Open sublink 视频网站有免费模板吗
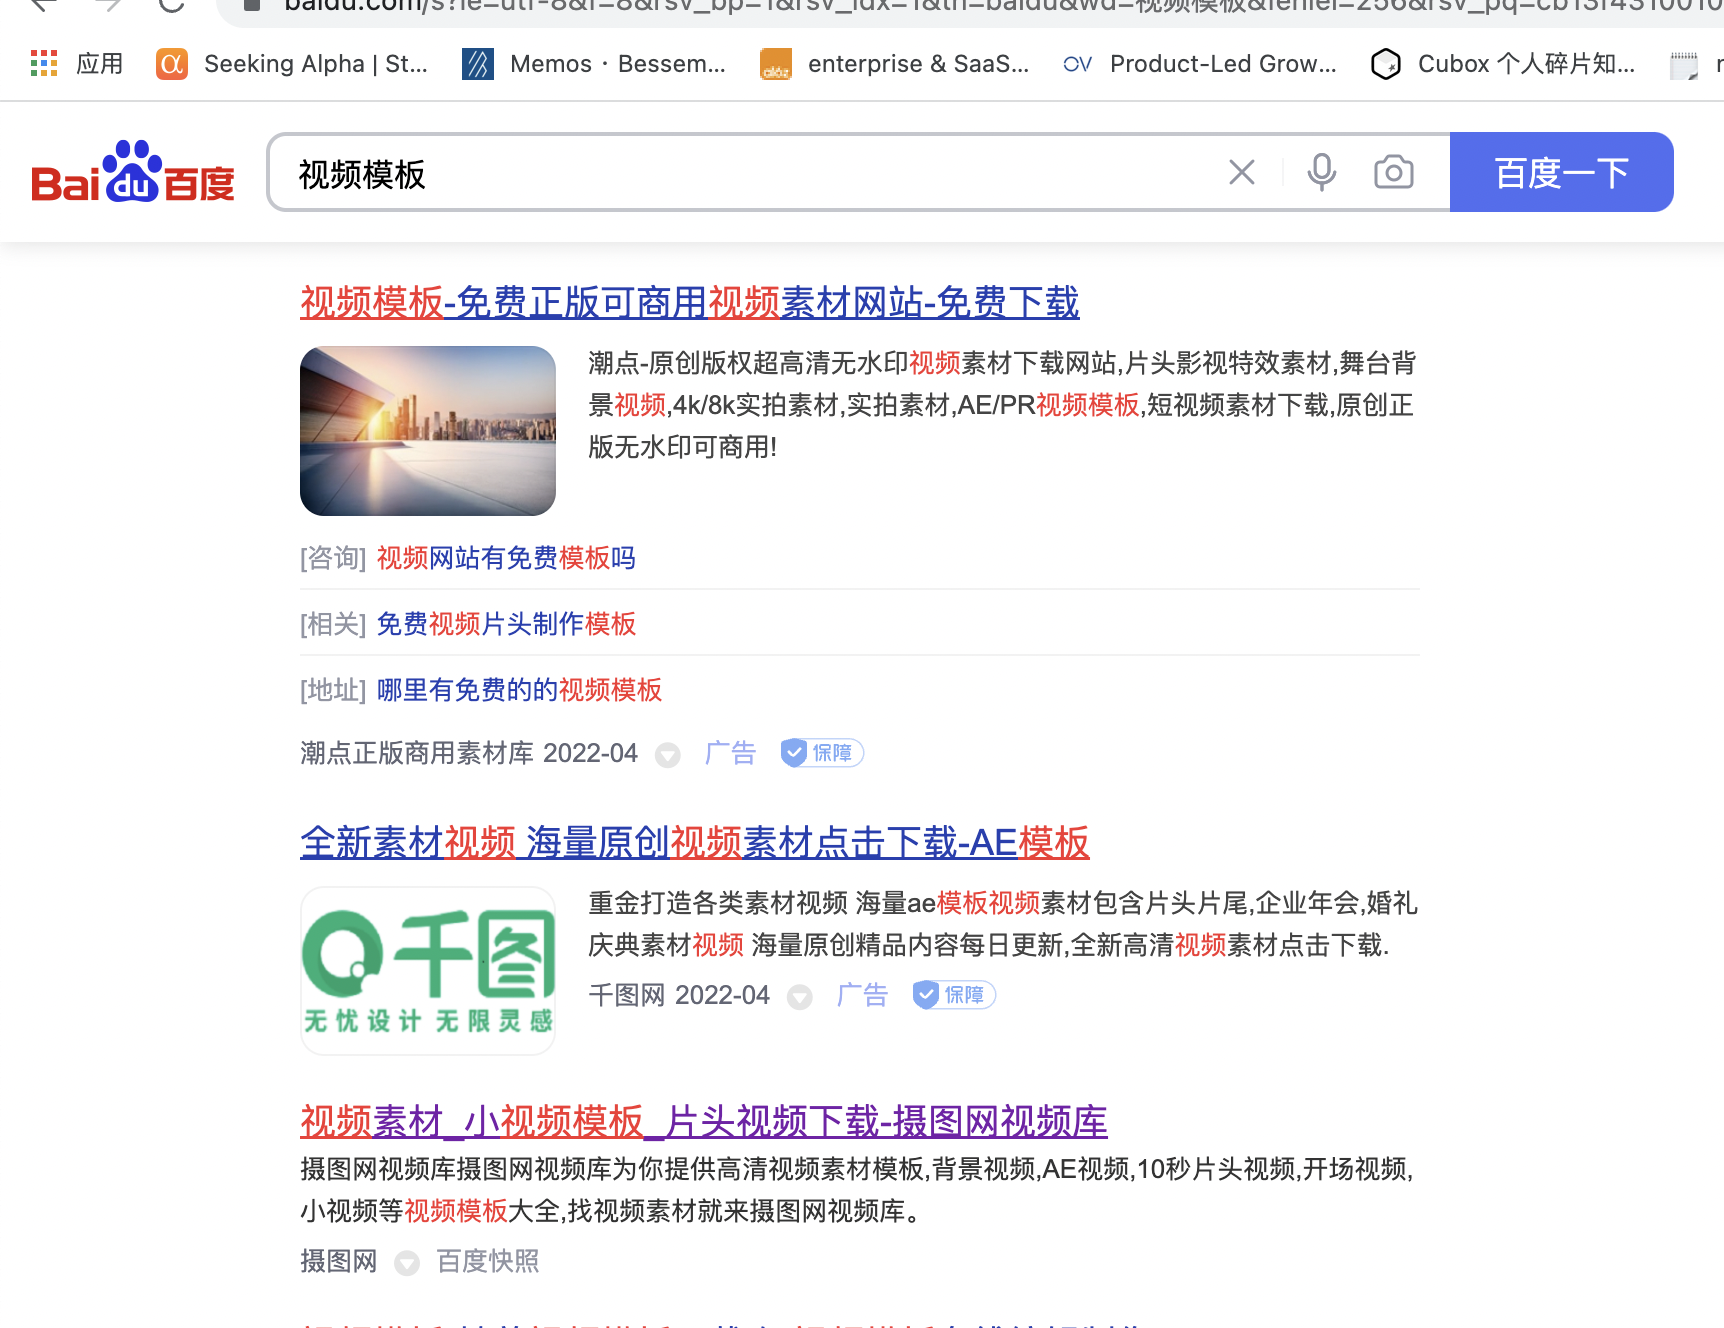 (506, 558)
